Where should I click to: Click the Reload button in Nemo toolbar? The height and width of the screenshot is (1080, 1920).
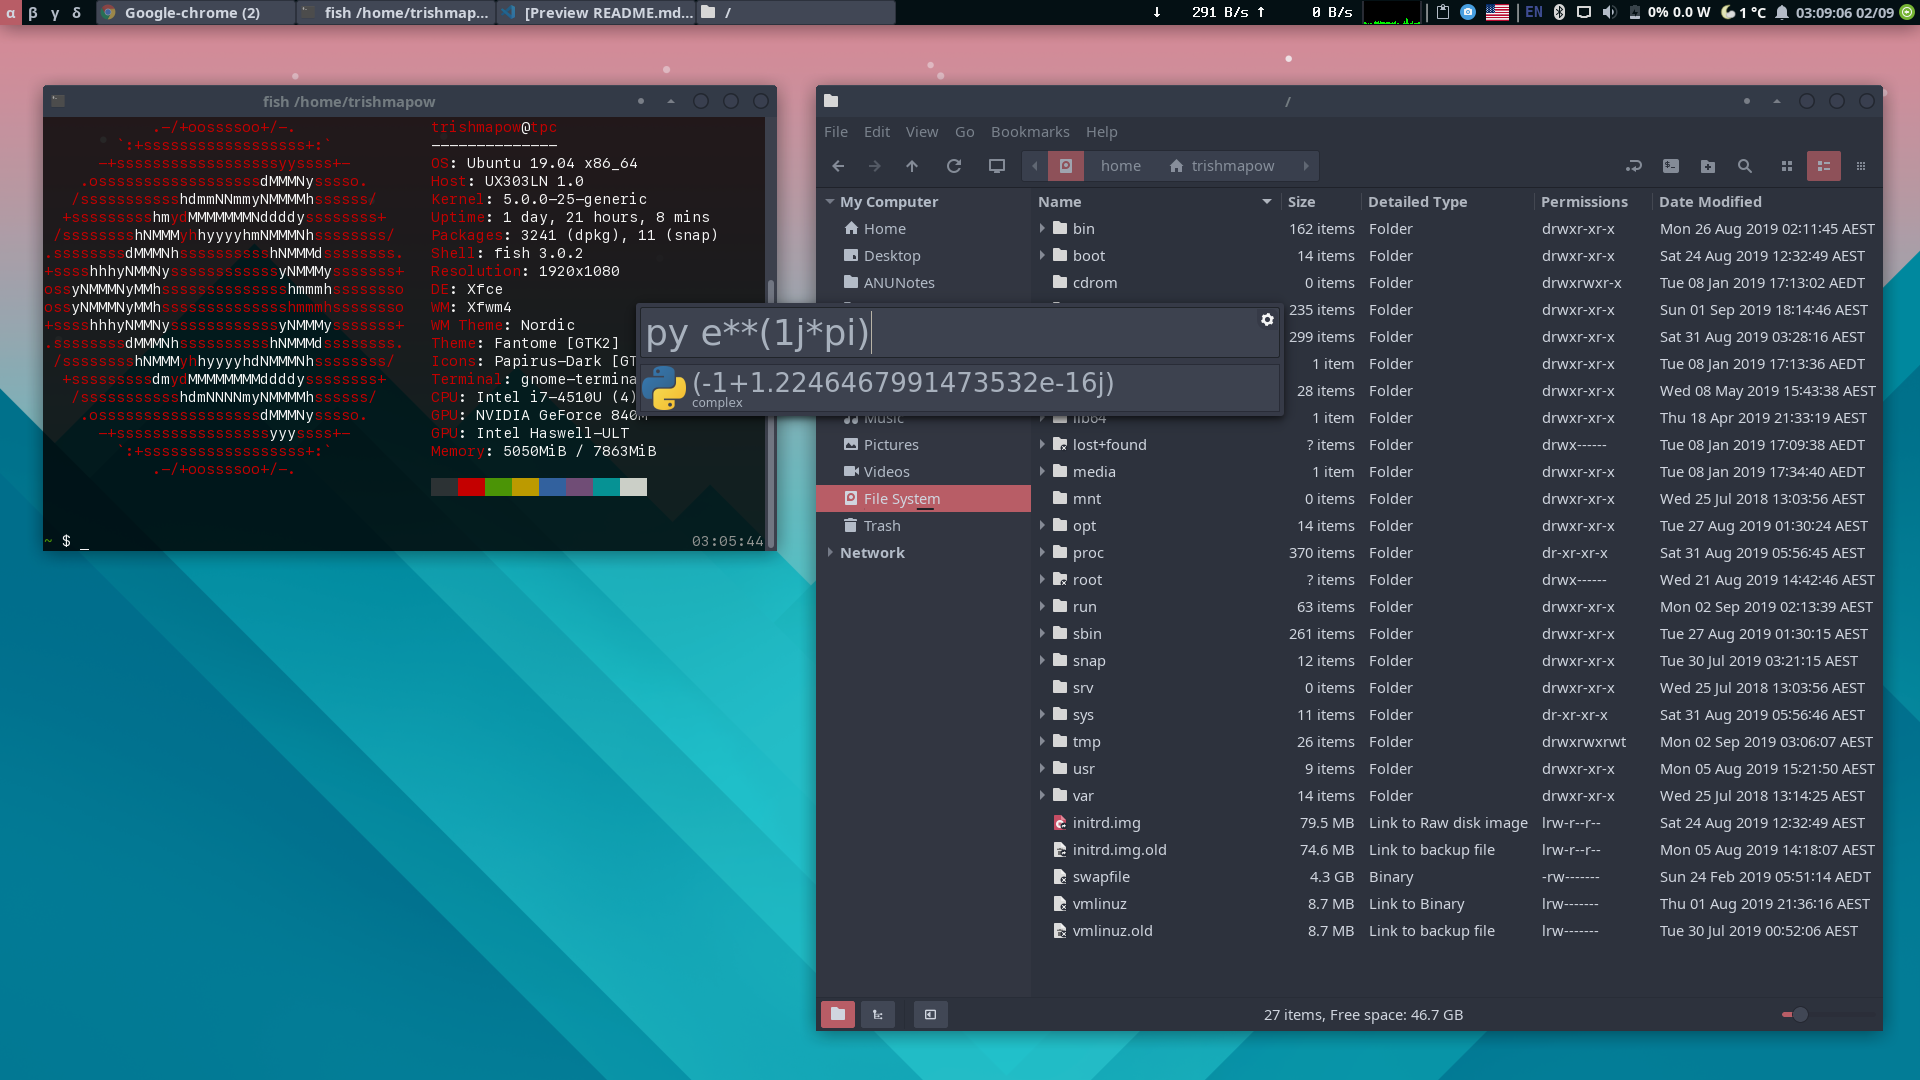[x=954, y=166]
